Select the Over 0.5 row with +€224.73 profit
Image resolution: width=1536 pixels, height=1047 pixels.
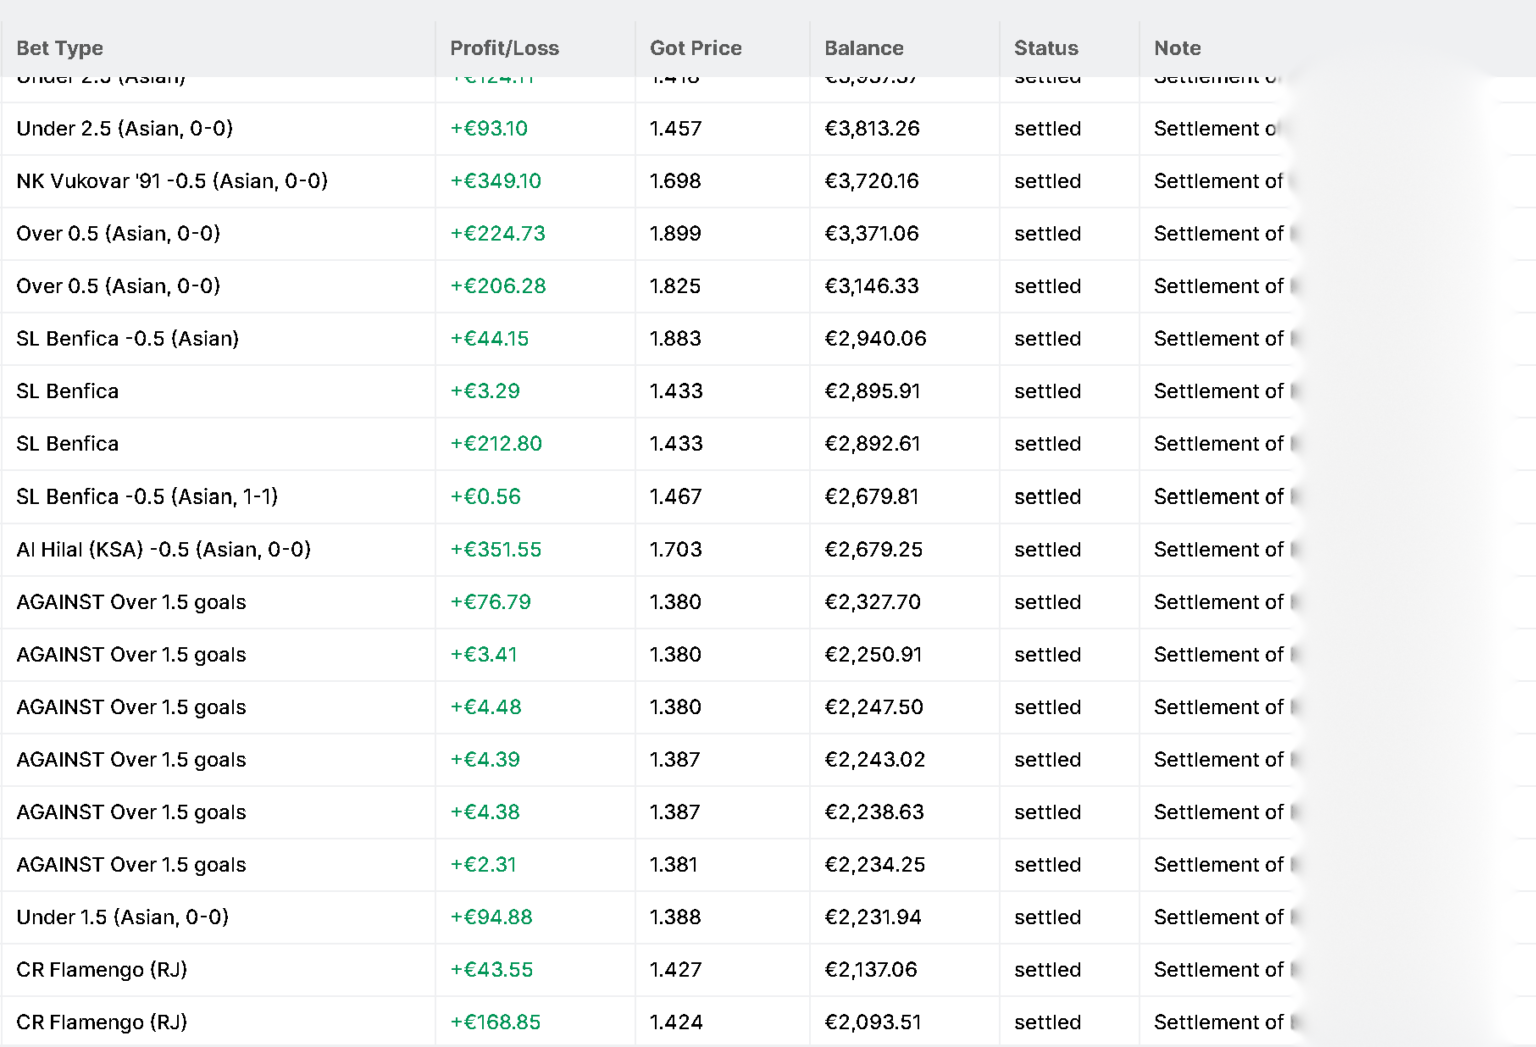coord(118,233)
